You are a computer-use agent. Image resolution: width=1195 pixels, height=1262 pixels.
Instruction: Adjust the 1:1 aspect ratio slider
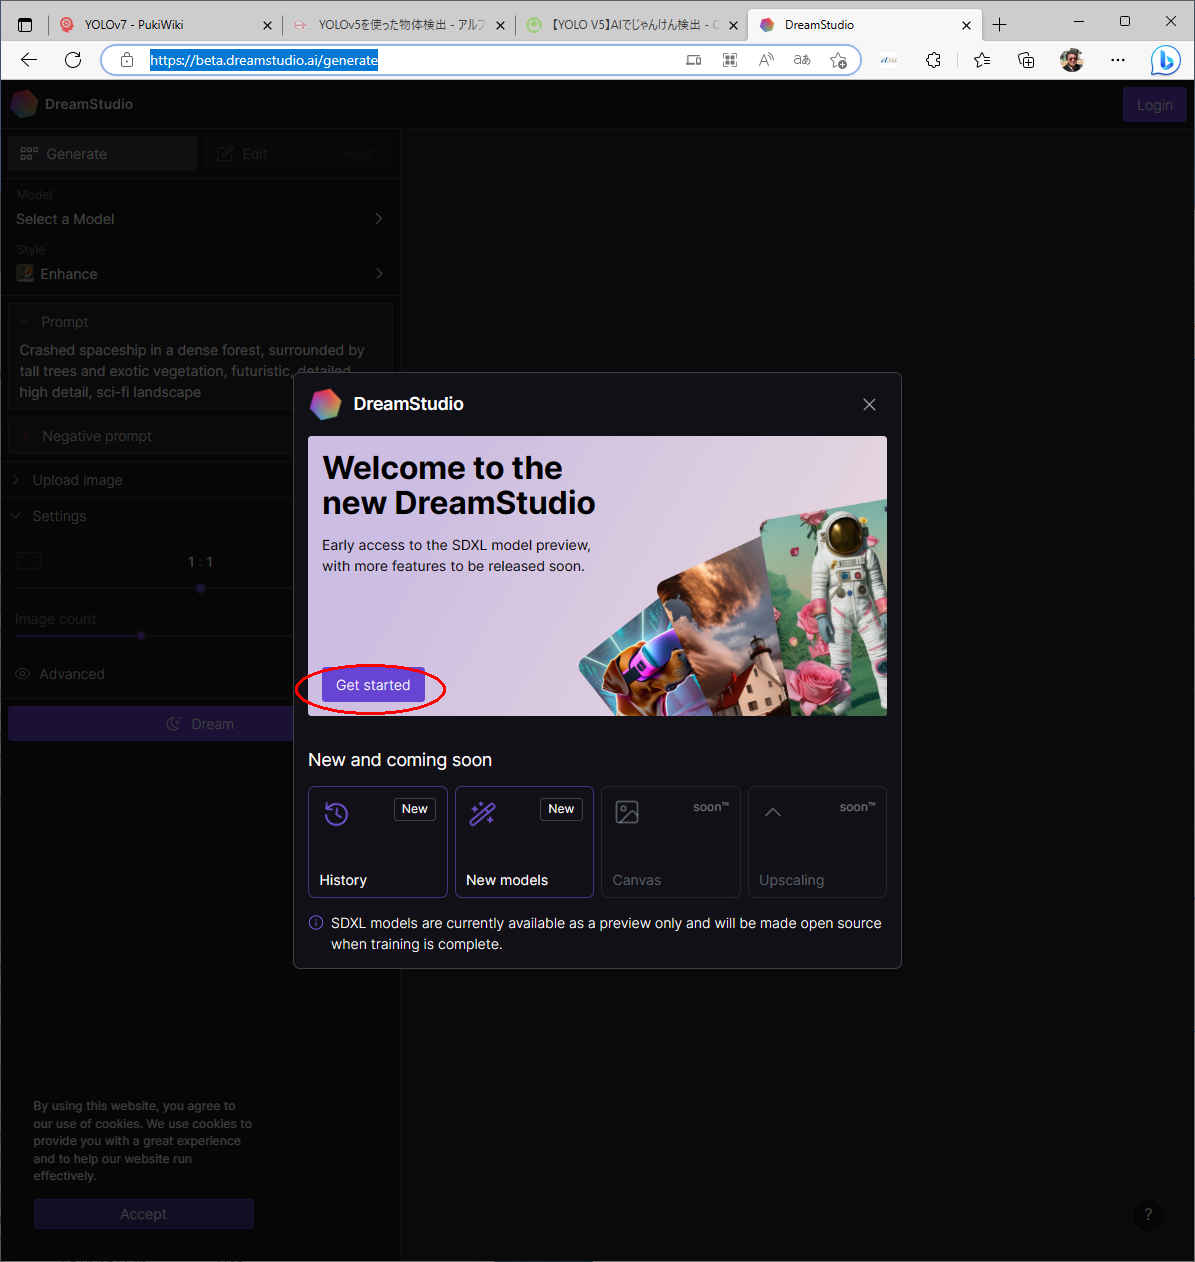tap(201, 589)
